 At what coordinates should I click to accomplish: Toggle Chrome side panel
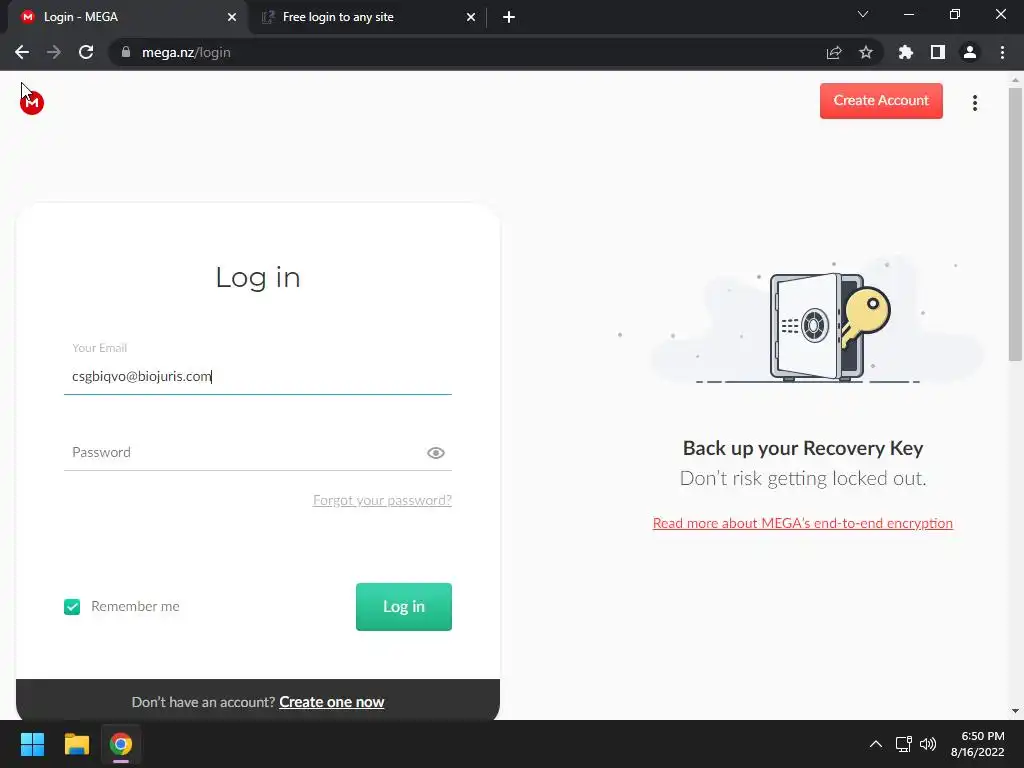coord(938,52)
